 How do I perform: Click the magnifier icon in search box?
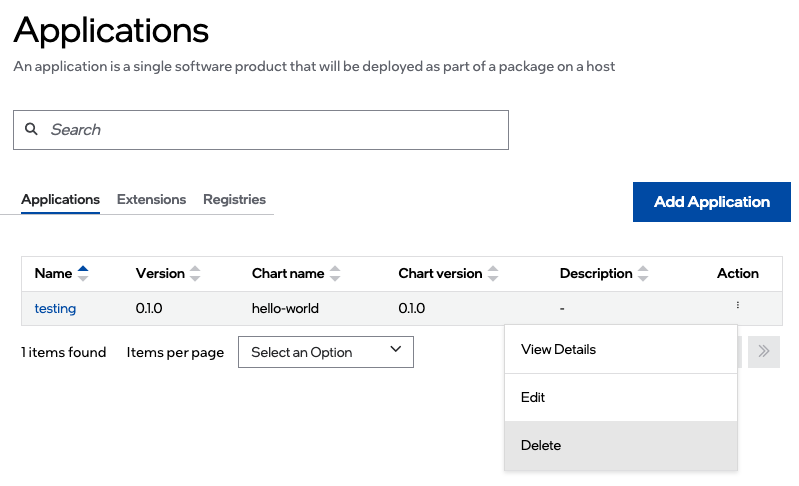pos(31,129)
